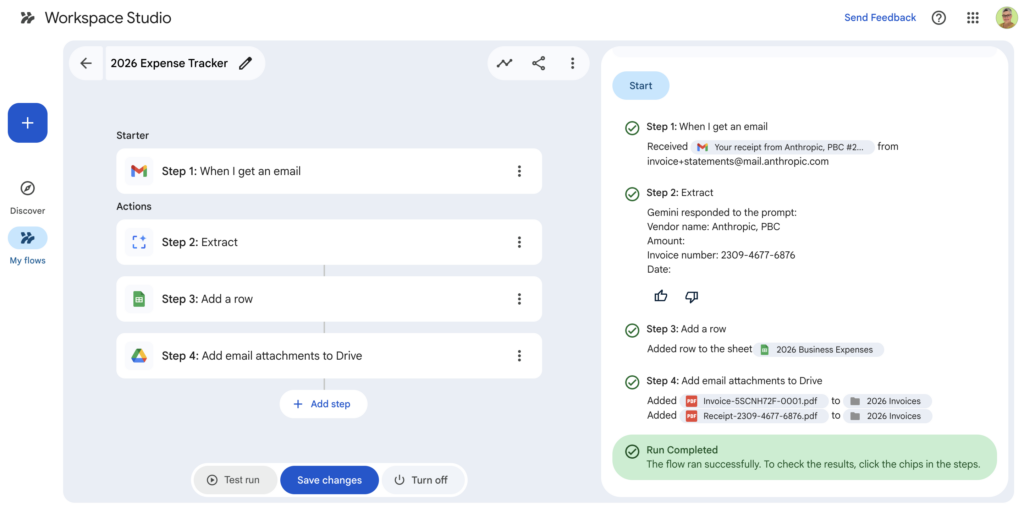
Task: Open the 2026 Business Expenses sheet chip
Action: click(818, 350)
